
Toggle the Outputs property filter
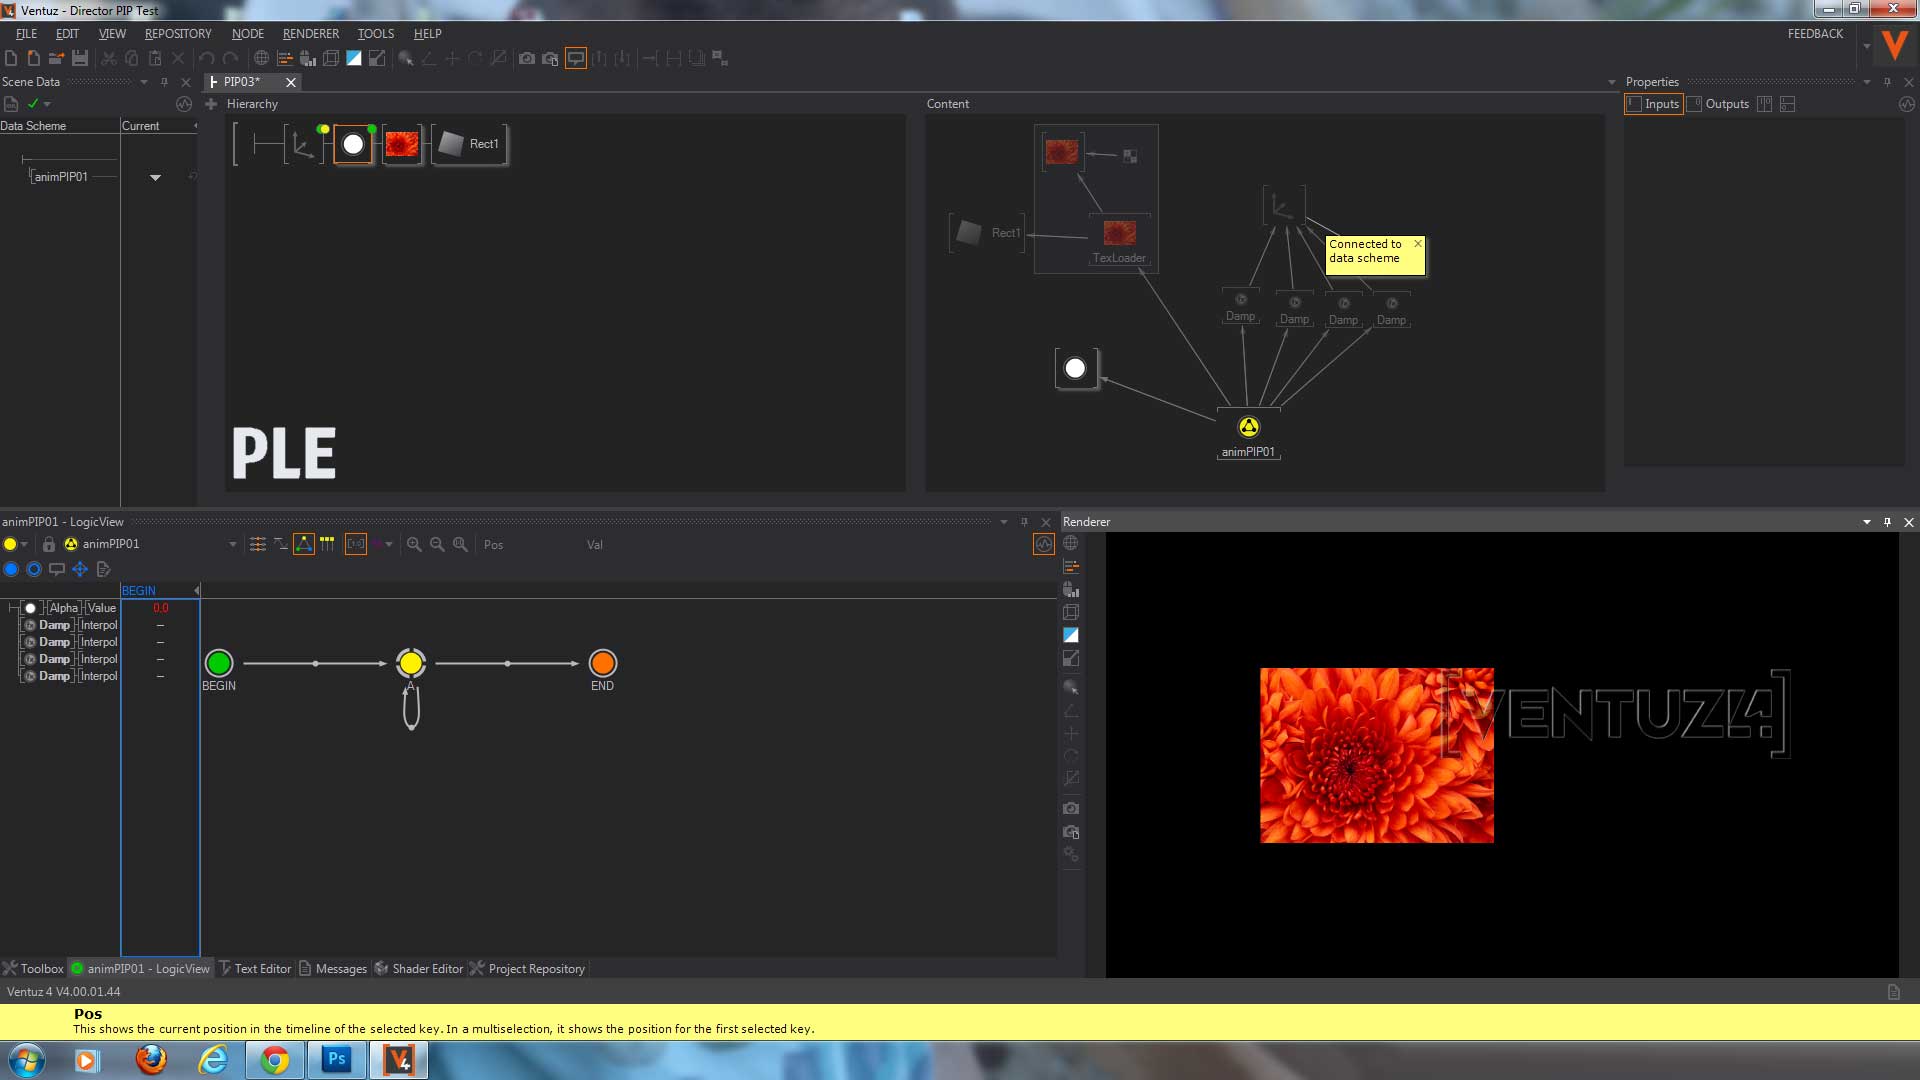1719,104
